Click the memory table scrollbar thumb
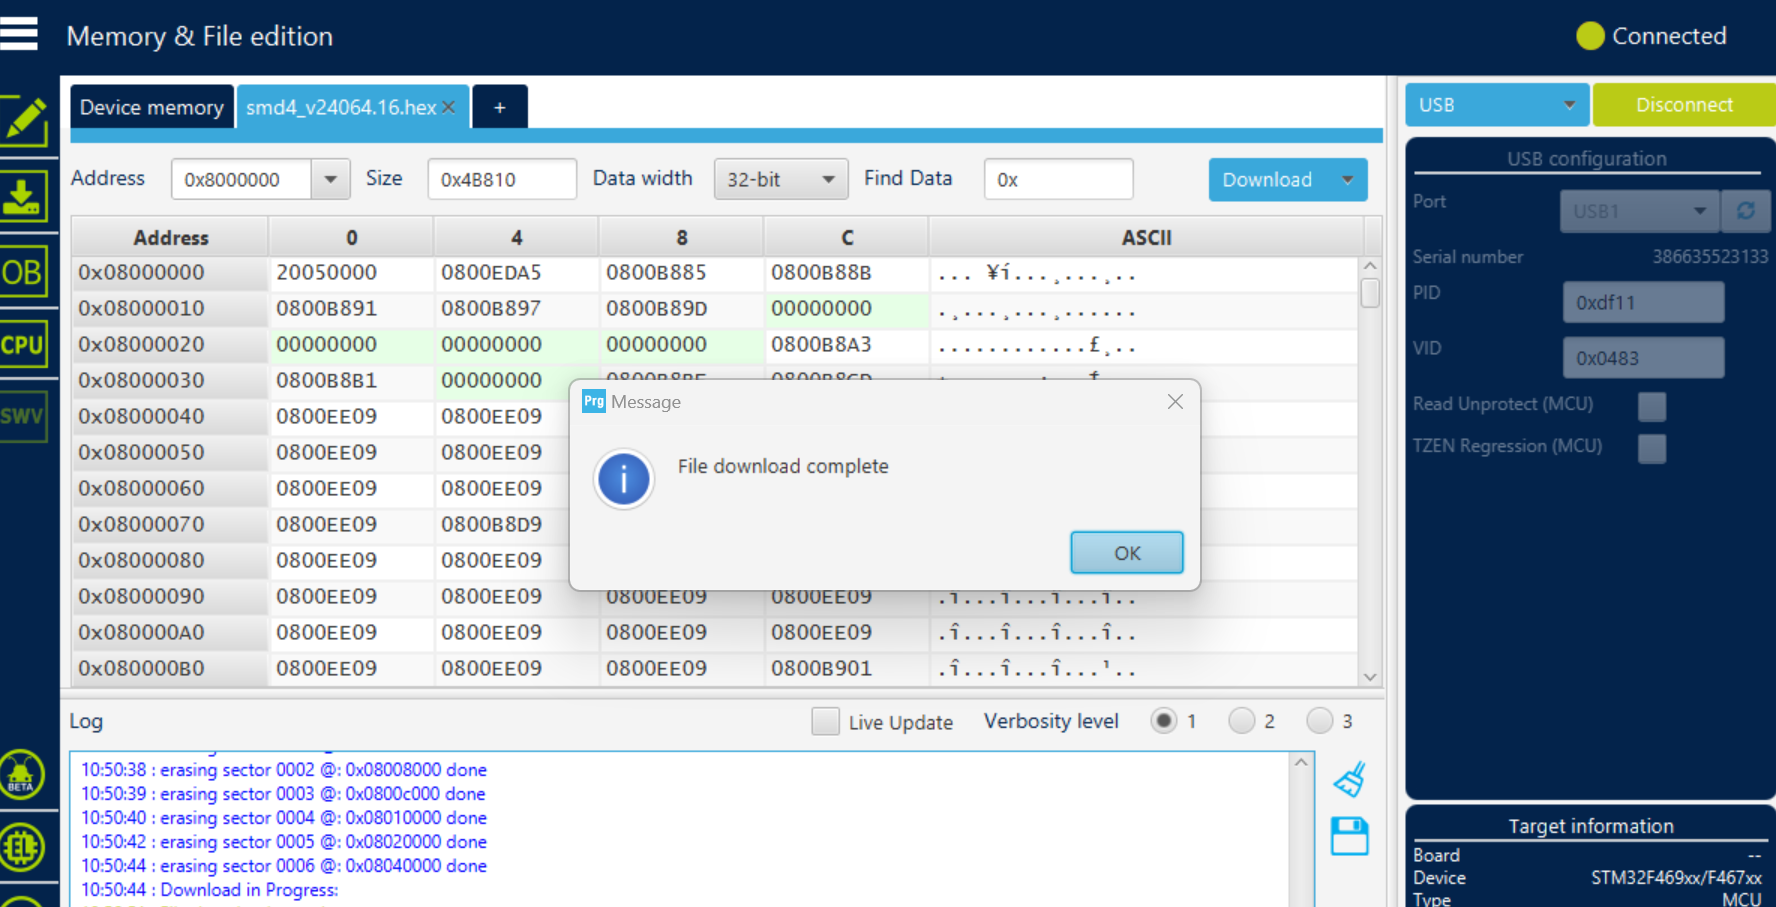The height and width of the screenshot is (907, 1776). (x=1370, y=293)
